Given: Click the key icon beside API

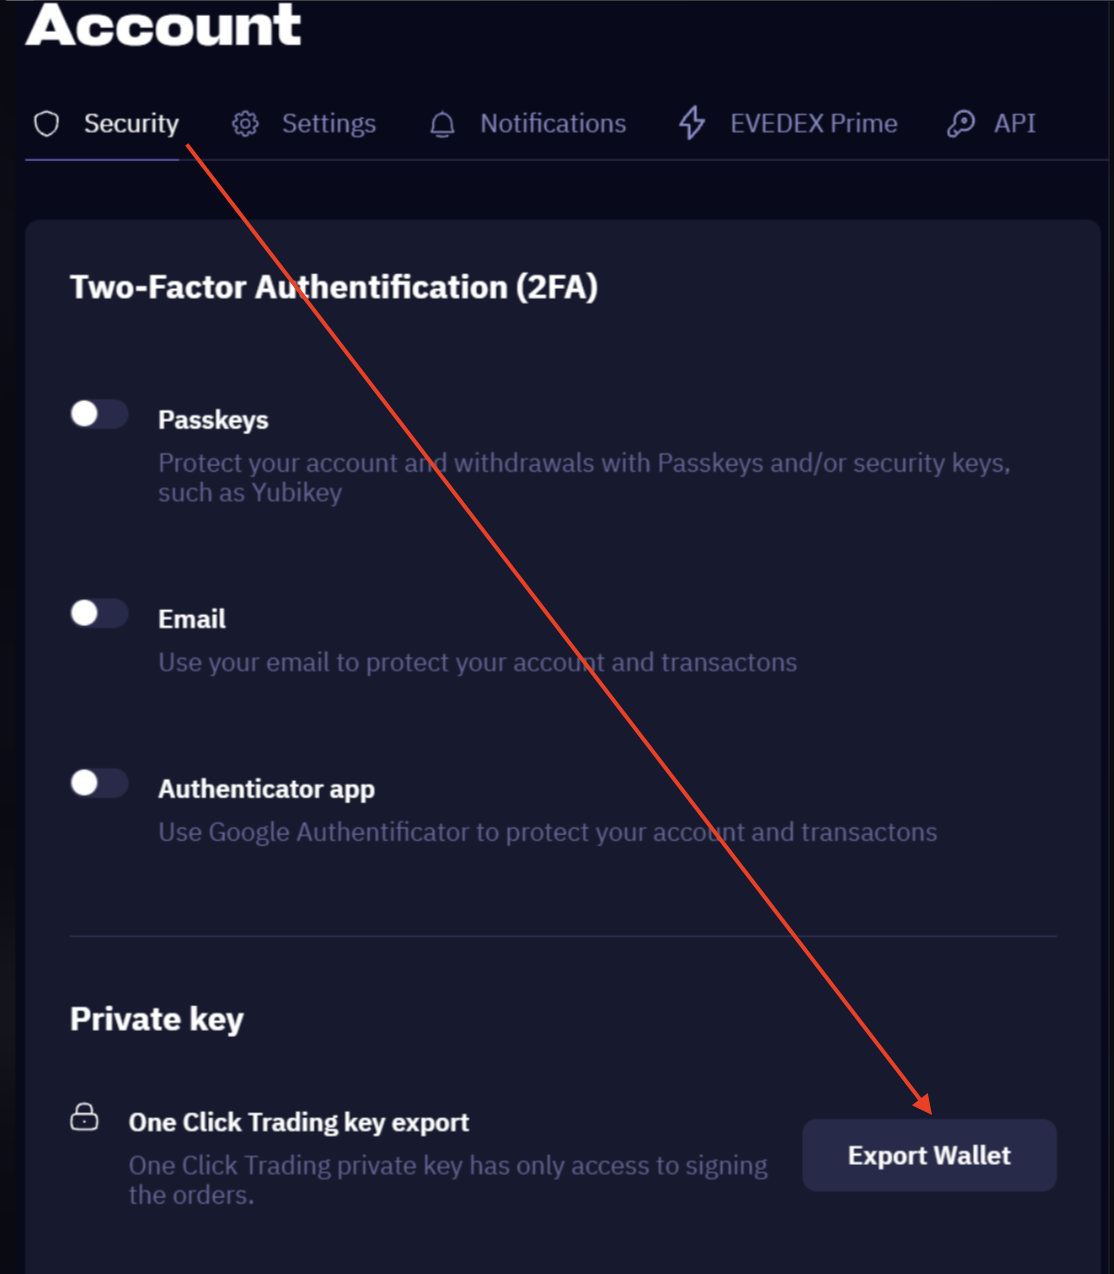Looking at the screenshot, I should click(x=961, y=124).
